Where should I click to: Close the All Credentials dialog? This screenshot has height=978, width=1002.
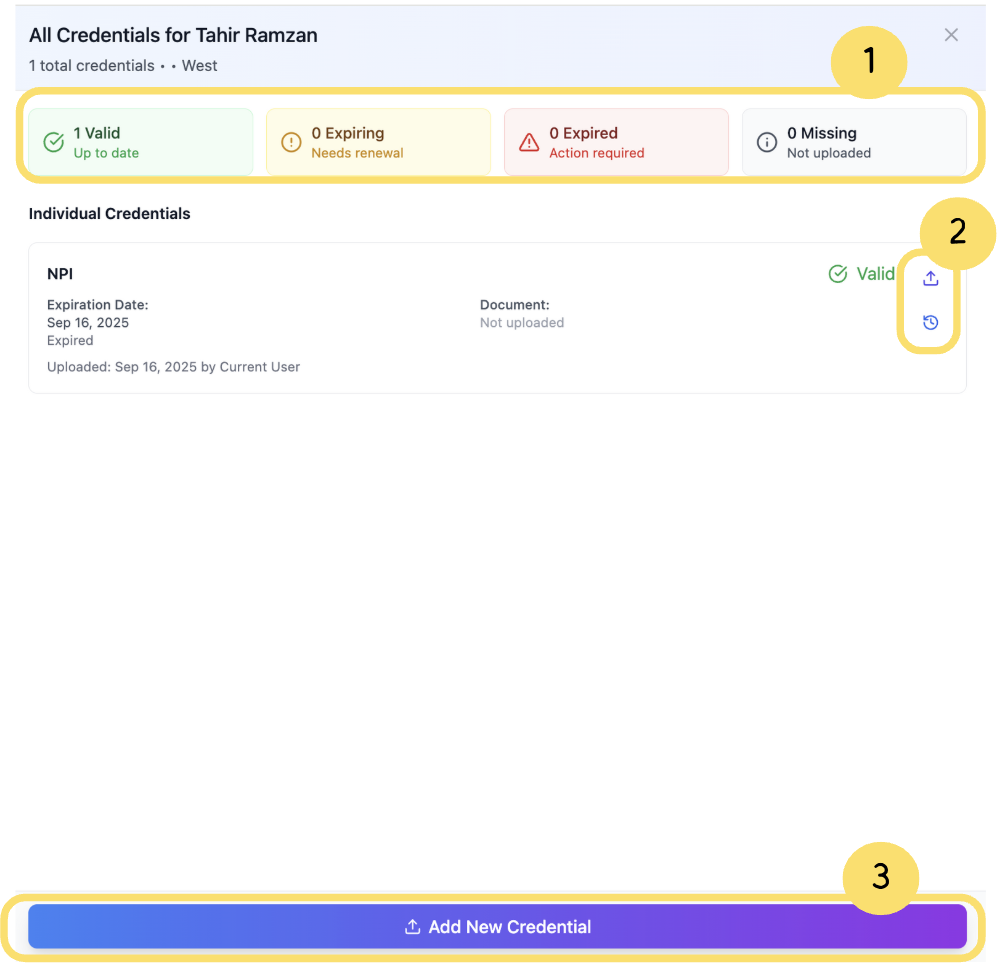[x=951, y=35]
